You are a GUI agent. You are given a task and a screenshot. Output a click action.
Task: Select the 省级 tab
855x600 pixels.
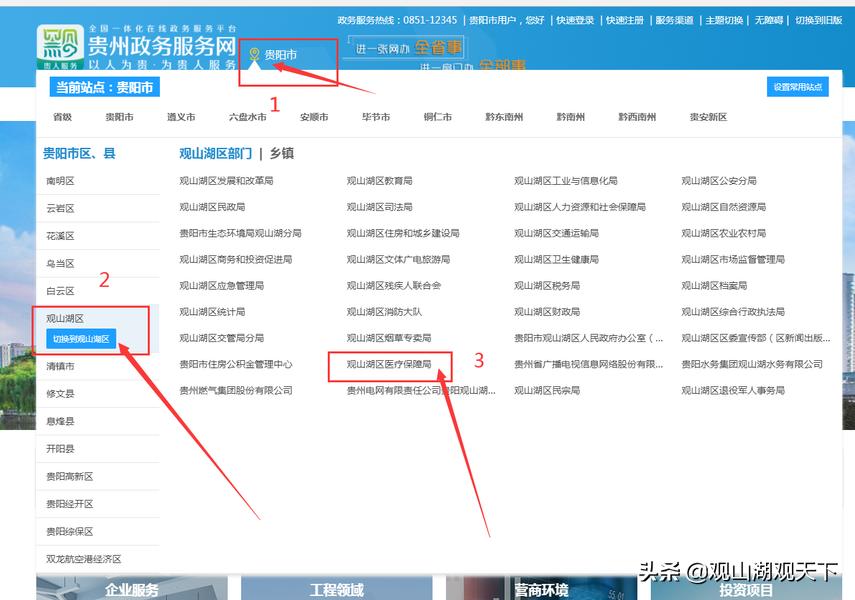click(x=63, y=117)
